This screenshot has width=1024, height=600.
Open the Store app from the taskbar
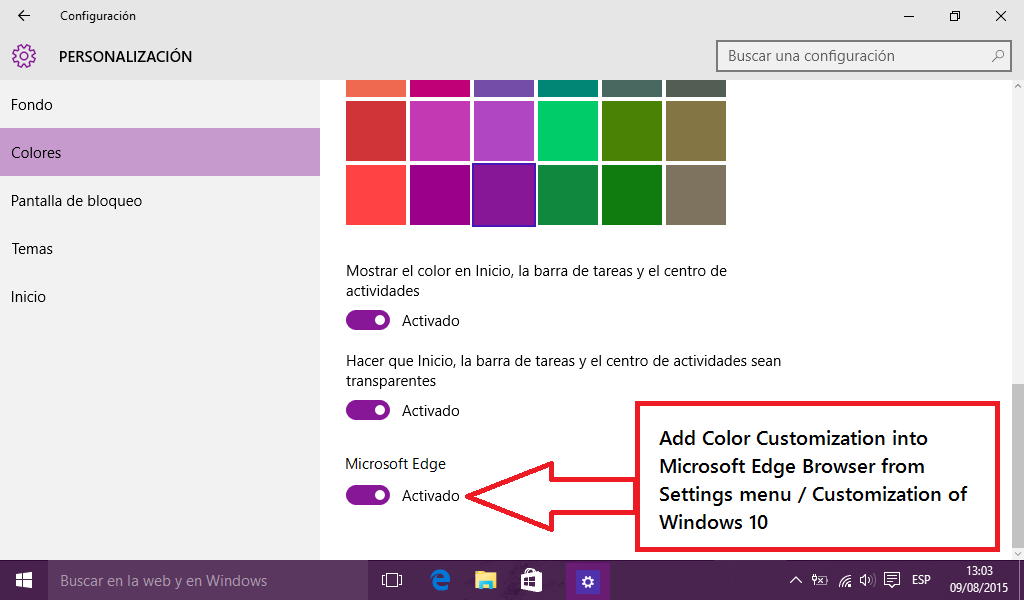click(x=531, y=580)
